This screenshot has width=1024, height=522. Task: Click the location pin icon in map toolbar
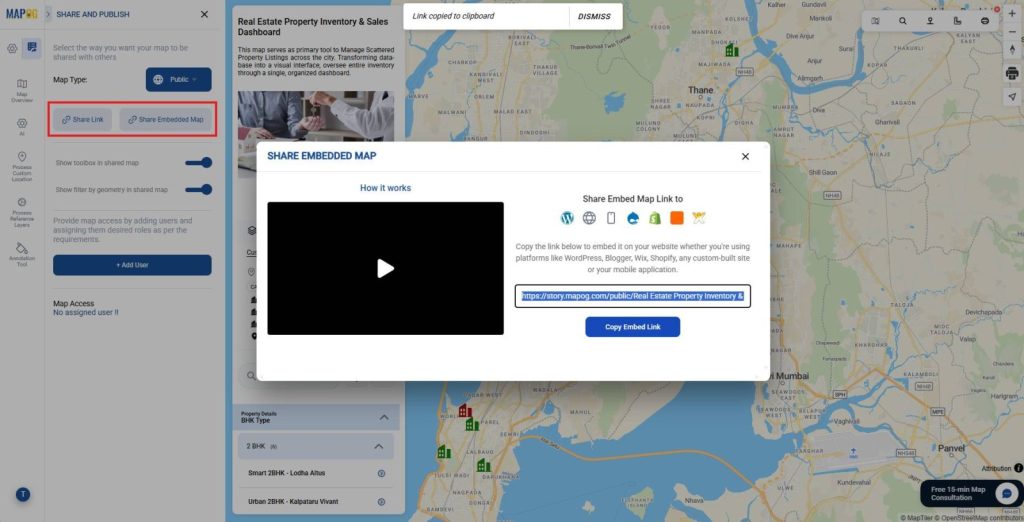(930, 21)
